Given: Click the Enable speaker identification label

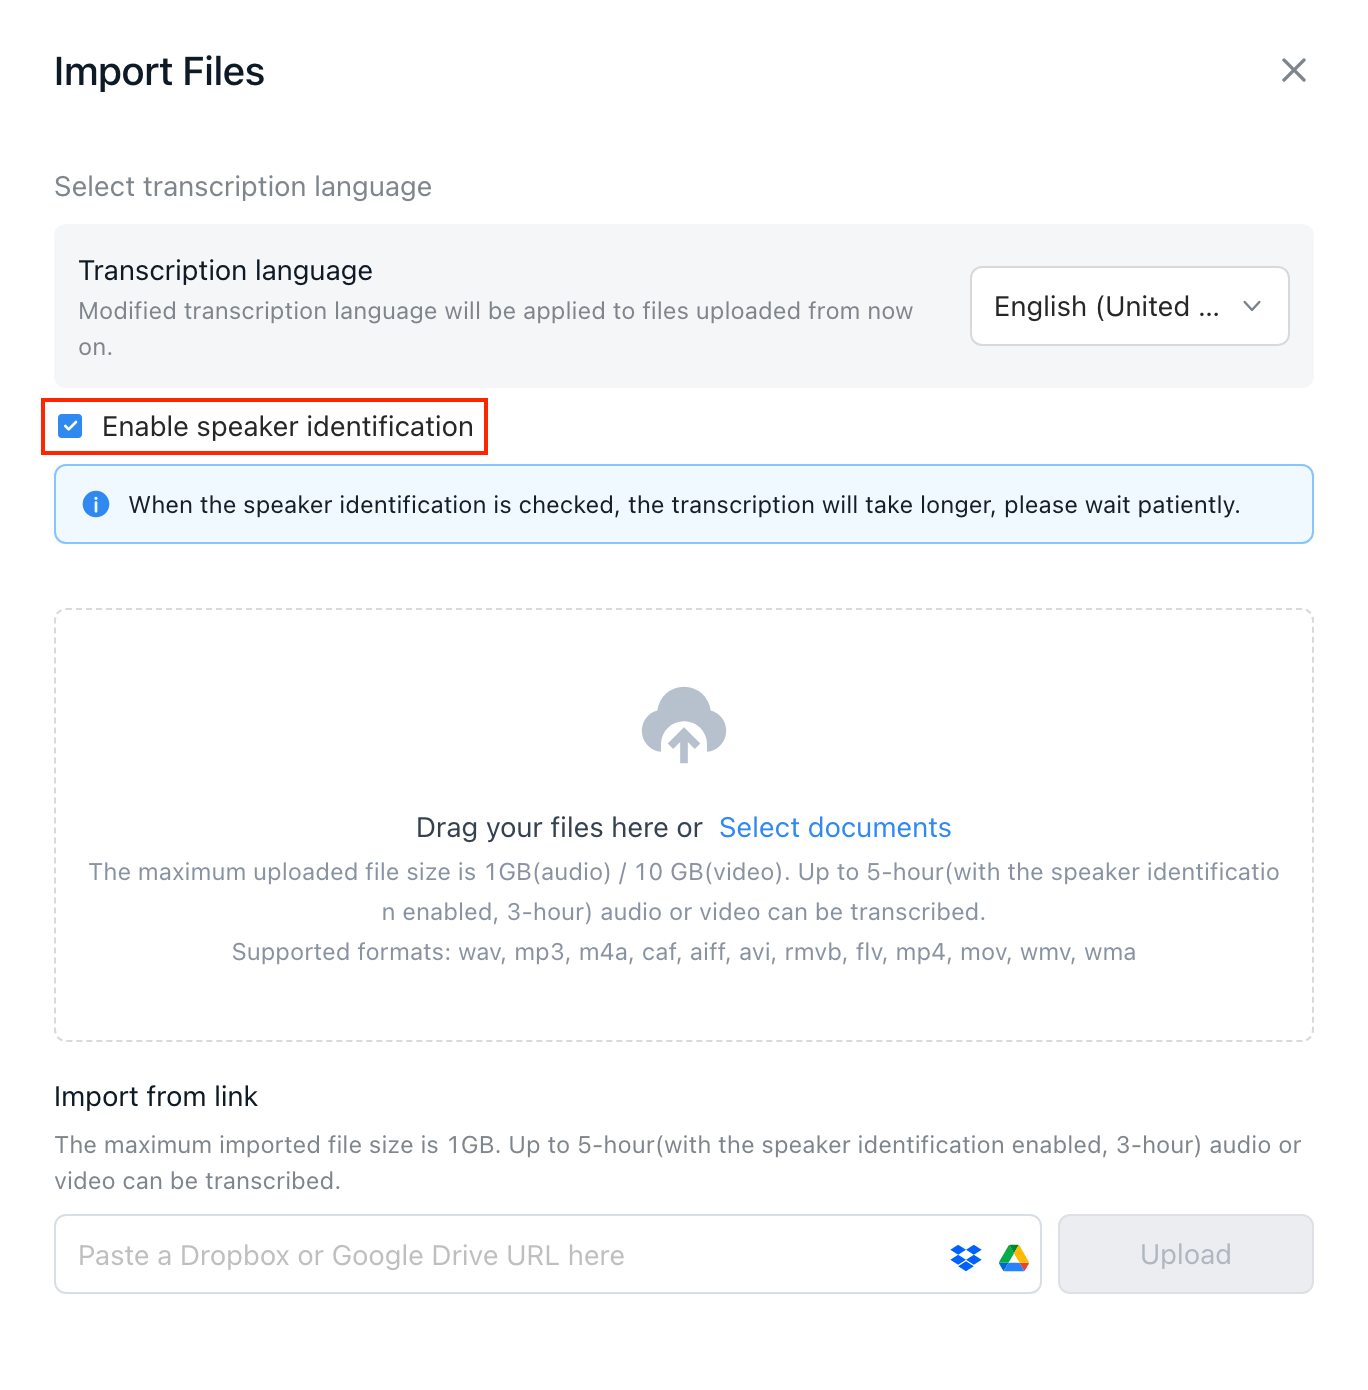Looking at the screenshot, I should pos(287,427).
